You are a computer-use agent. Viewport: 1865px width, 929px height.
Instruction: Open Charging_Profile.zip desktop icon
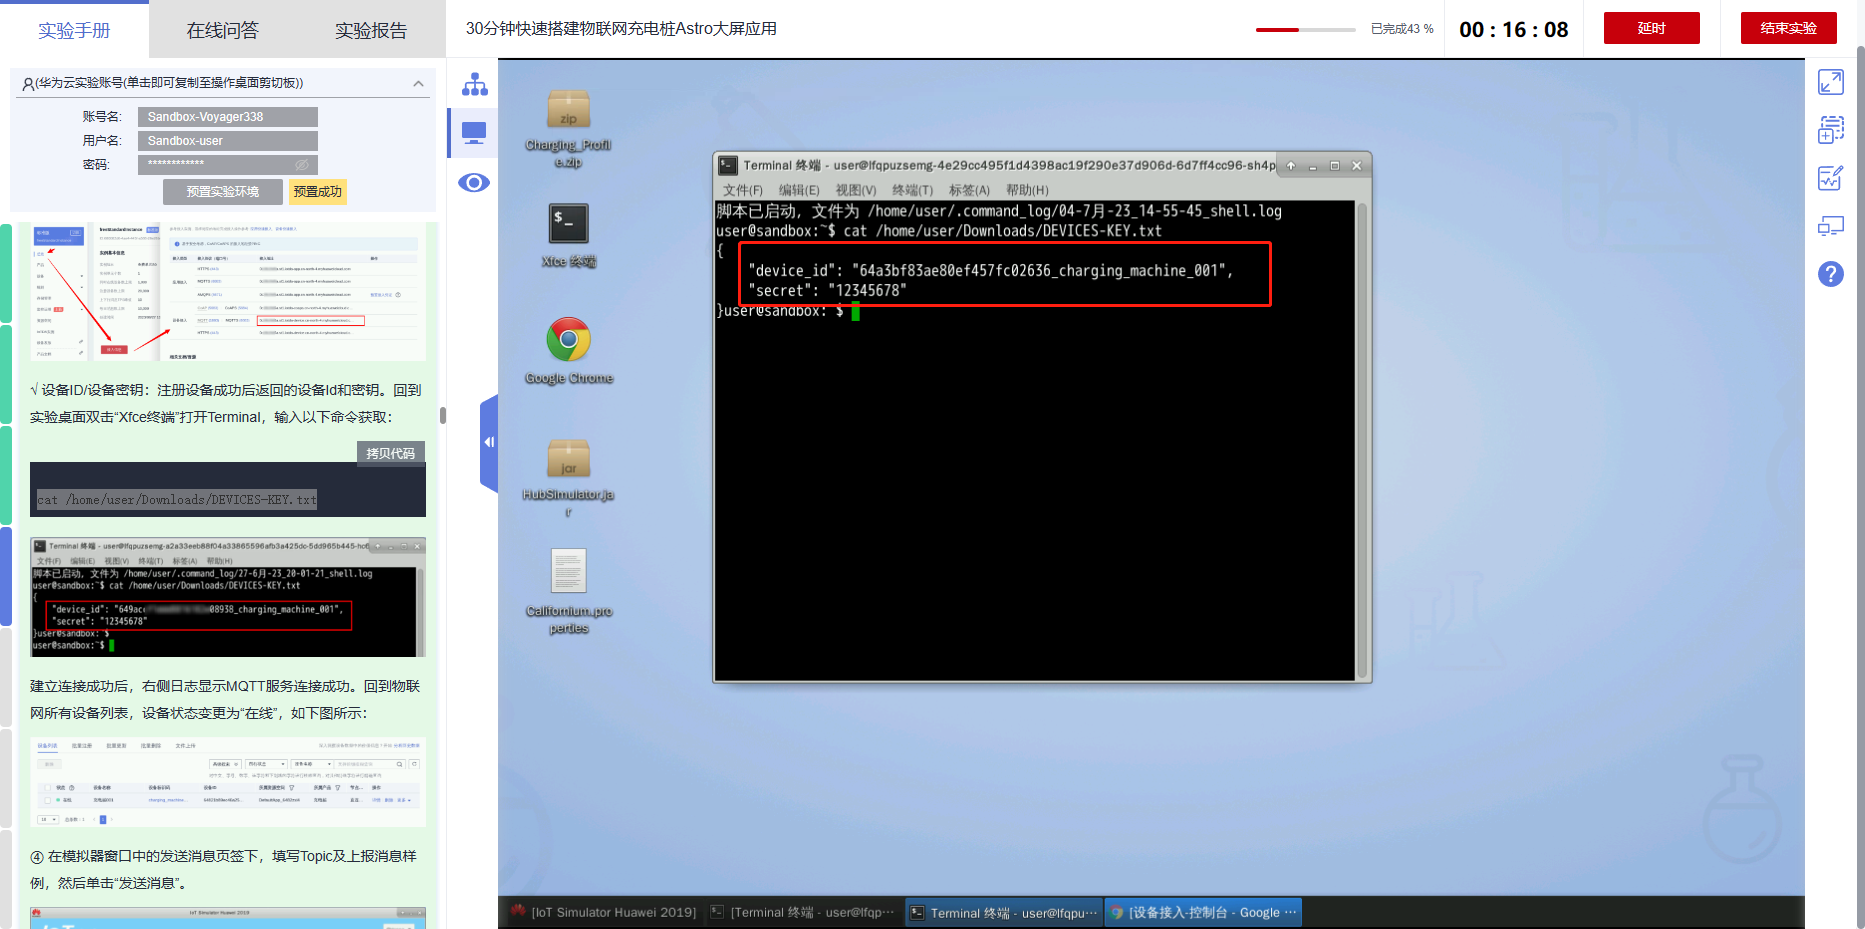coord(568,129)
